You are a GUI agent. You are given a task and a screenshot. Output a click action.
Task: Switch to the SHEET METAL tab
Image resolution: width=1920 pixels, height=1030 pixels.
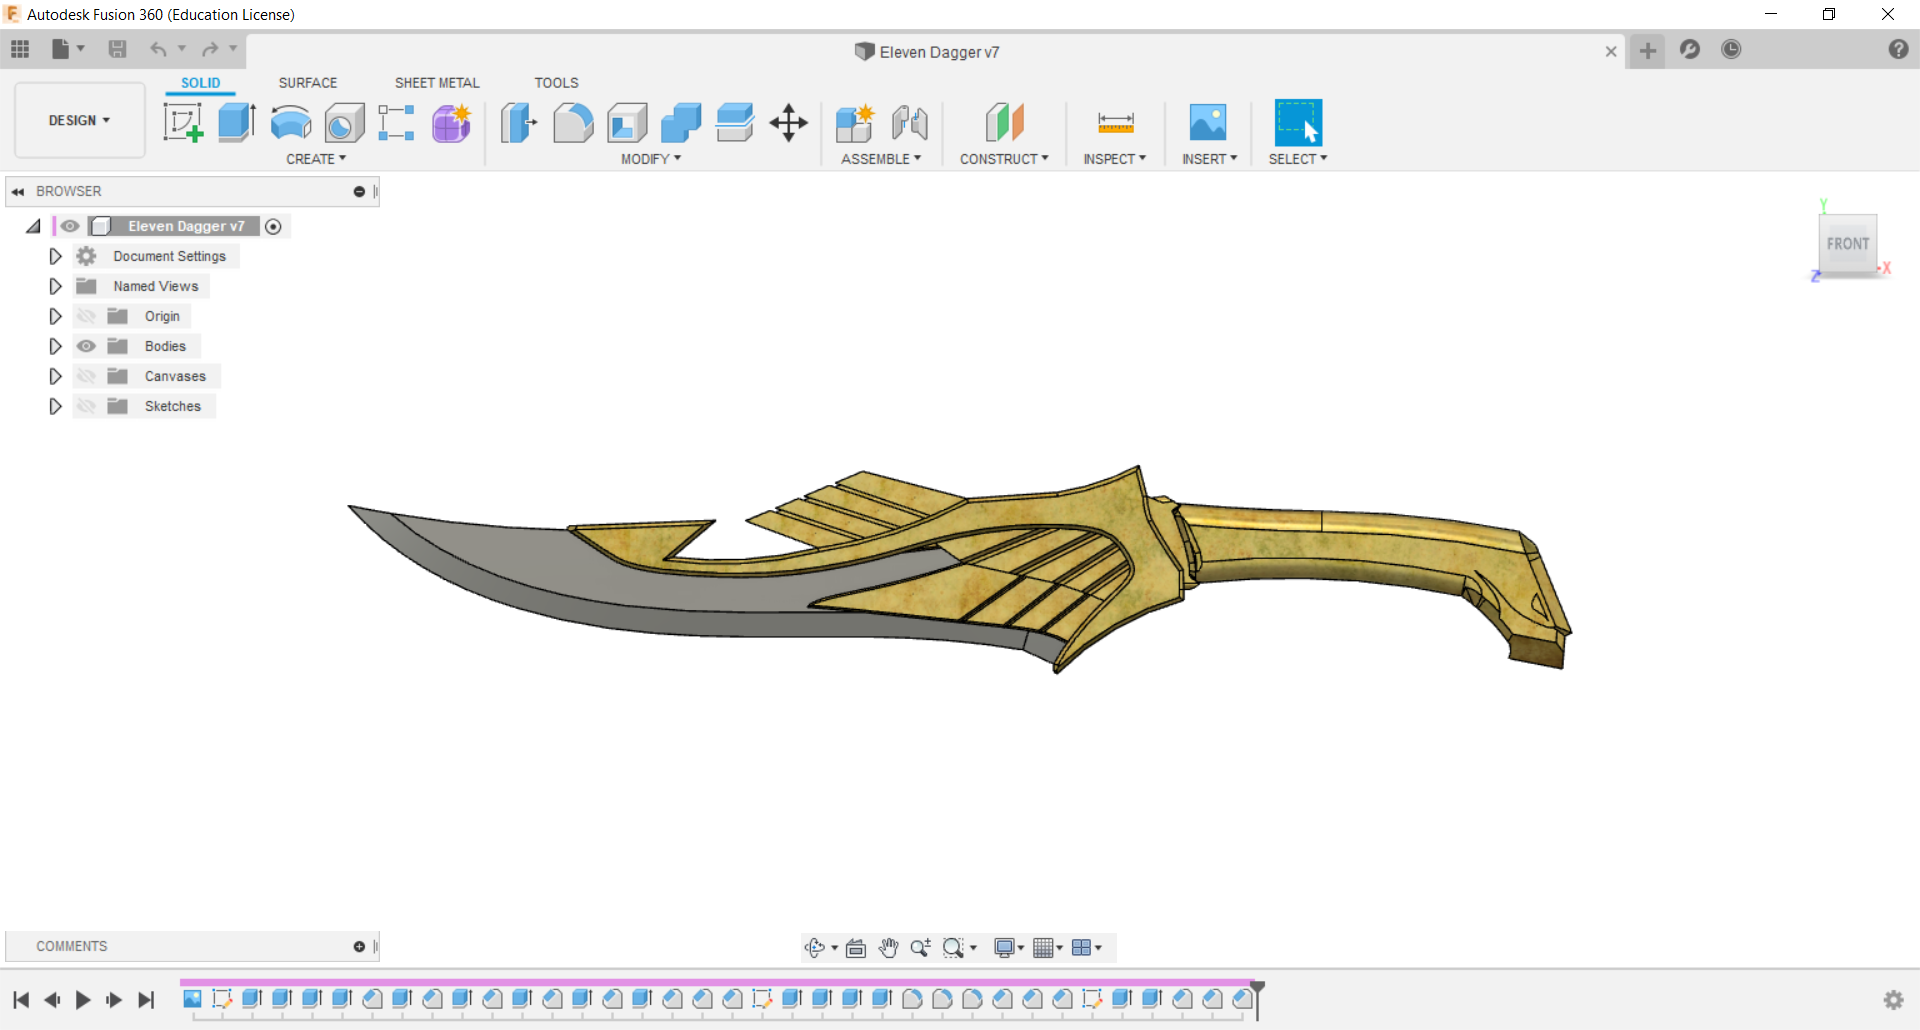click(x=437, y=83)
